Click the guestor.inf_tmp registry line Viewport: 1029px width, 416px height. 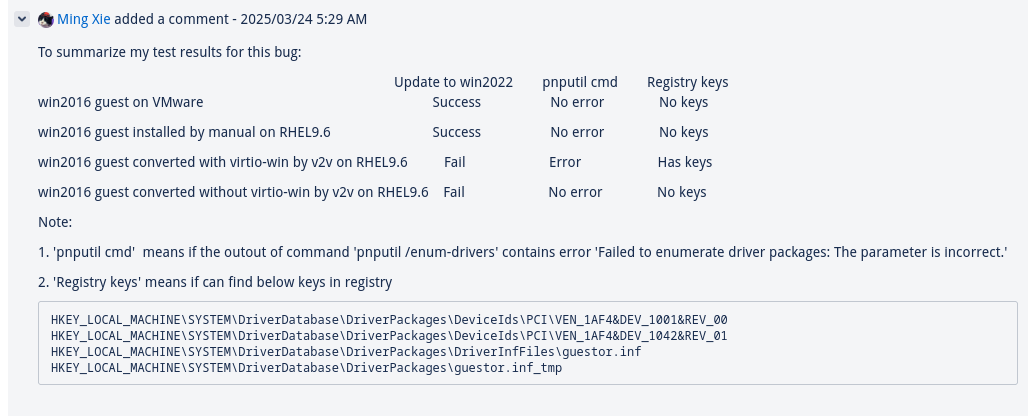306,368
